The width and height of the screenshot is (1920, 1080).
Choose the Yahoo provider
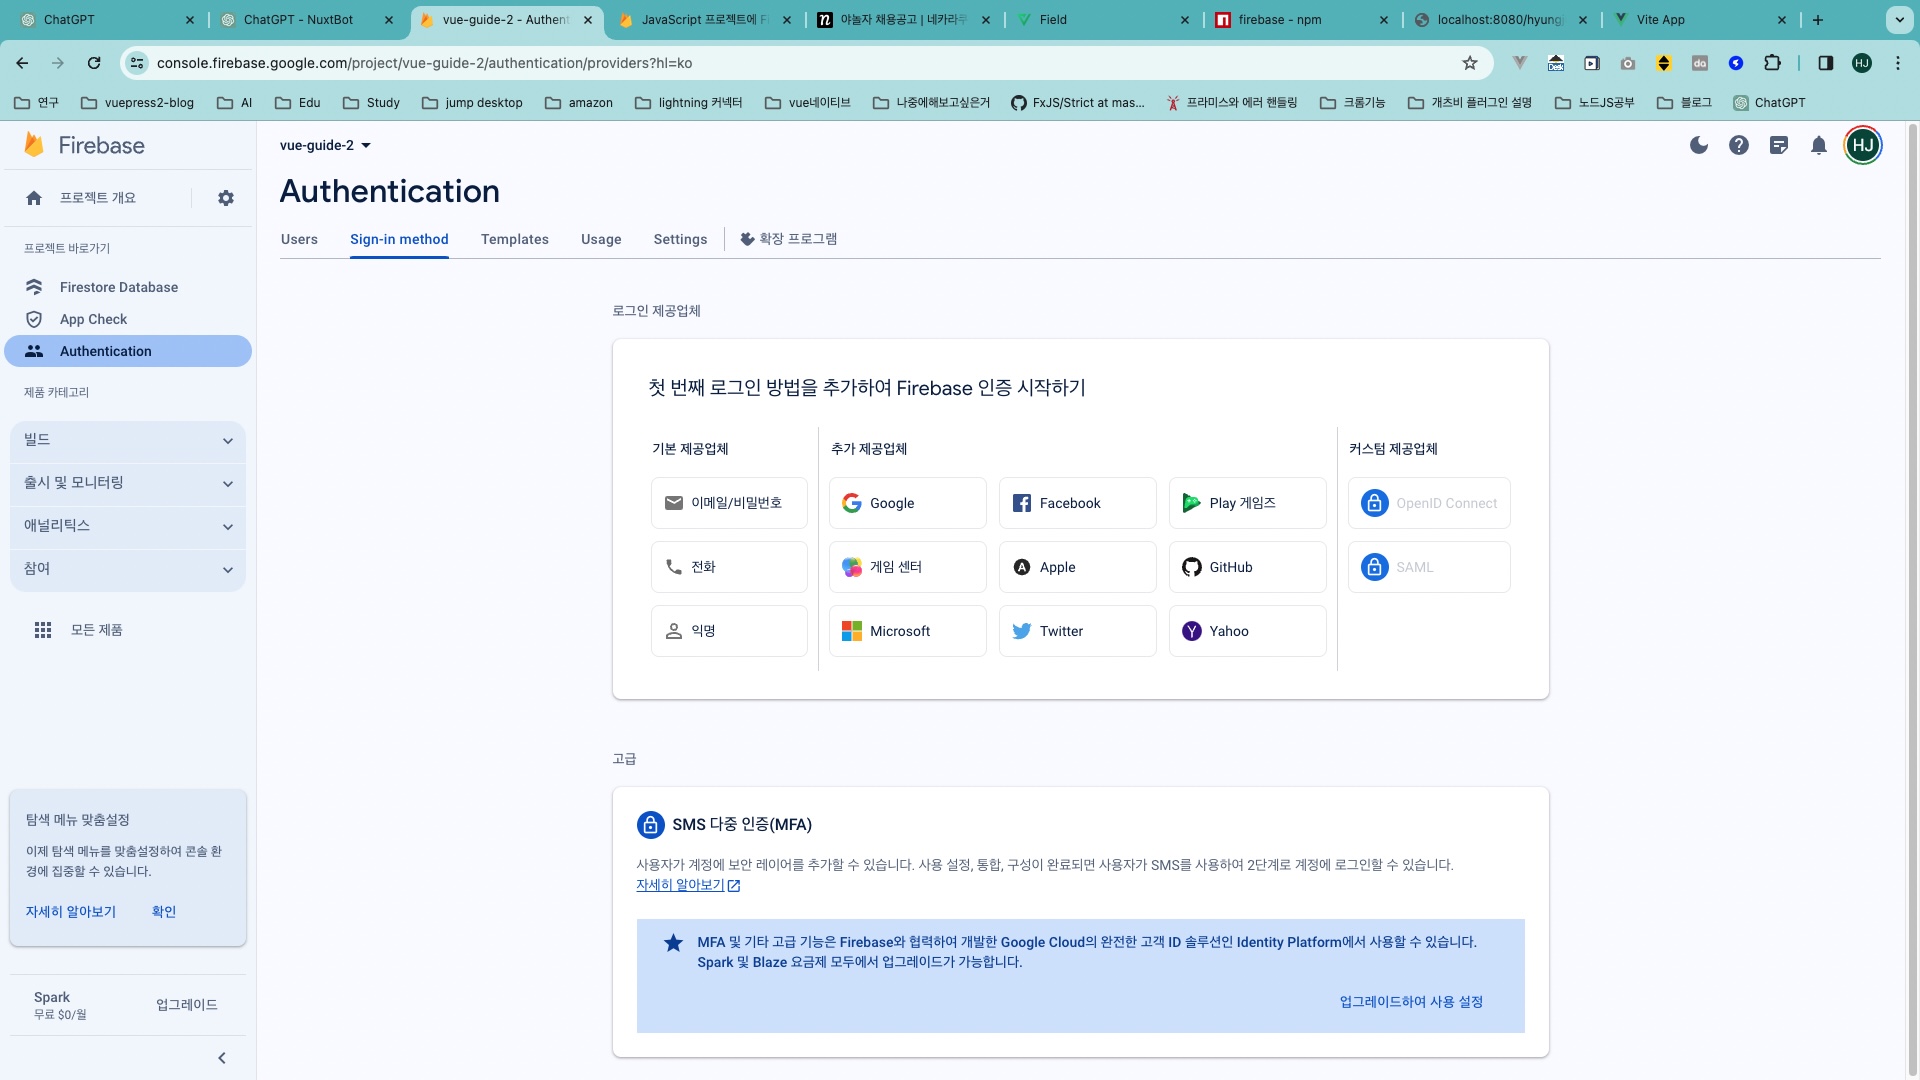[x=1248, y=631]
